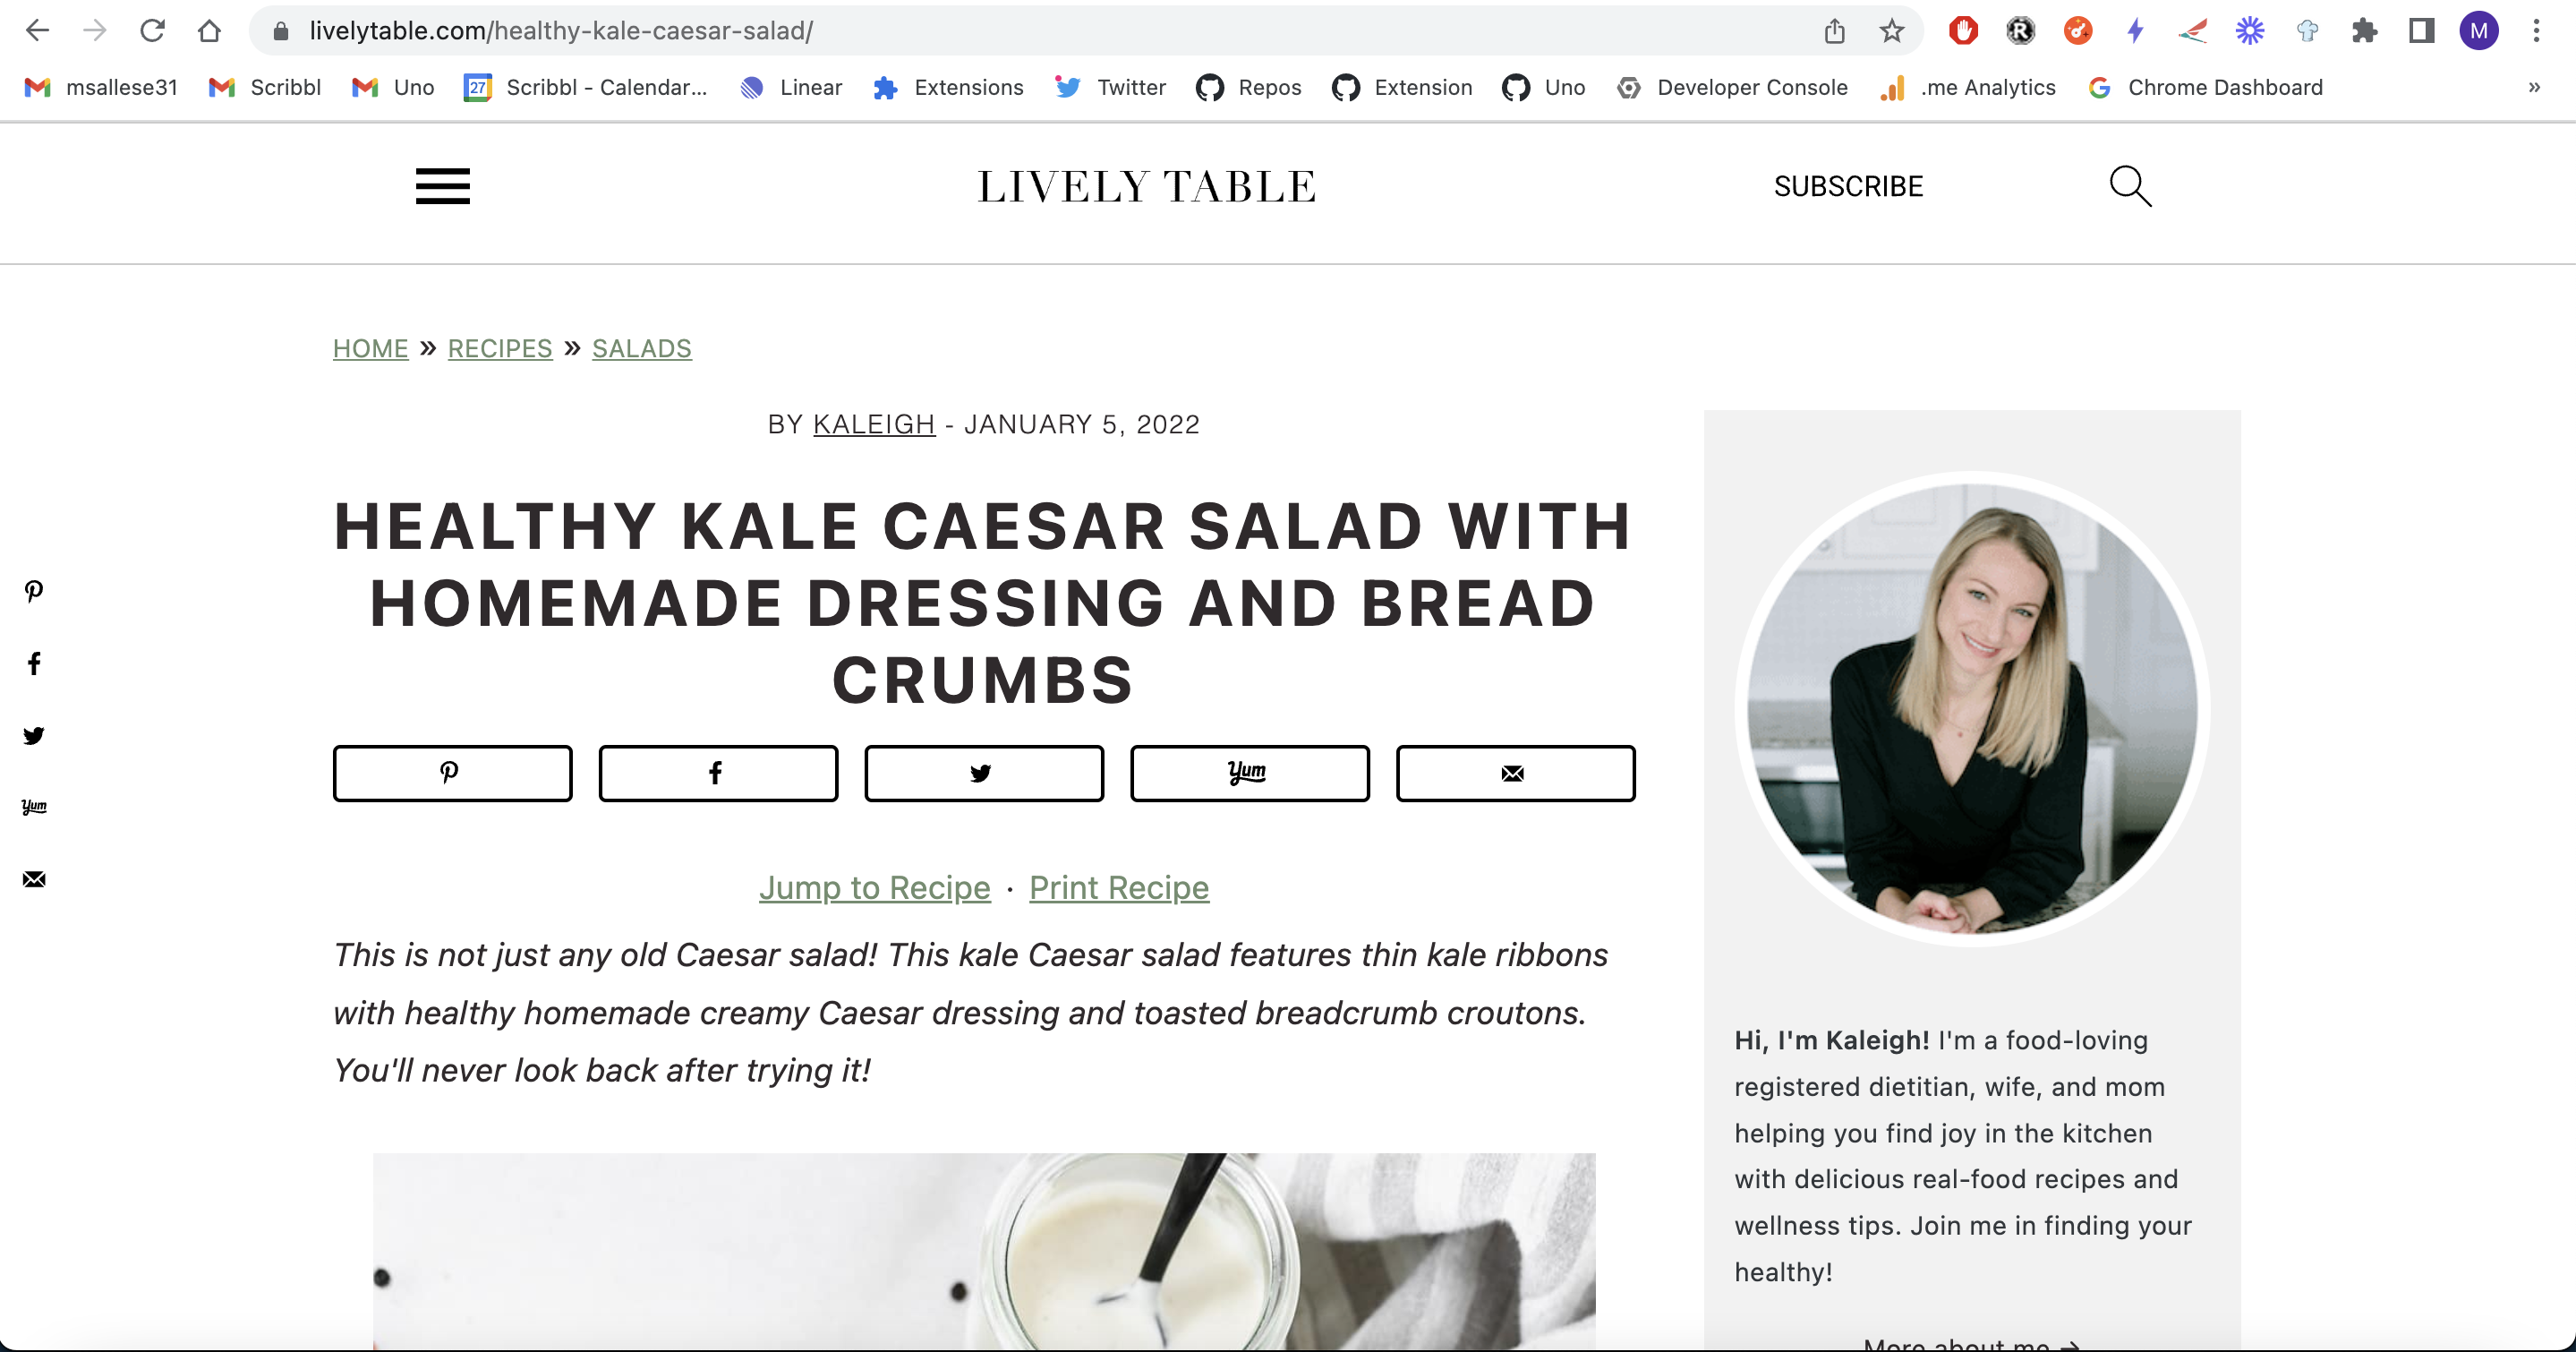Toggle the Yum sidebar button
The image size is (2576, 1352).
34,805
